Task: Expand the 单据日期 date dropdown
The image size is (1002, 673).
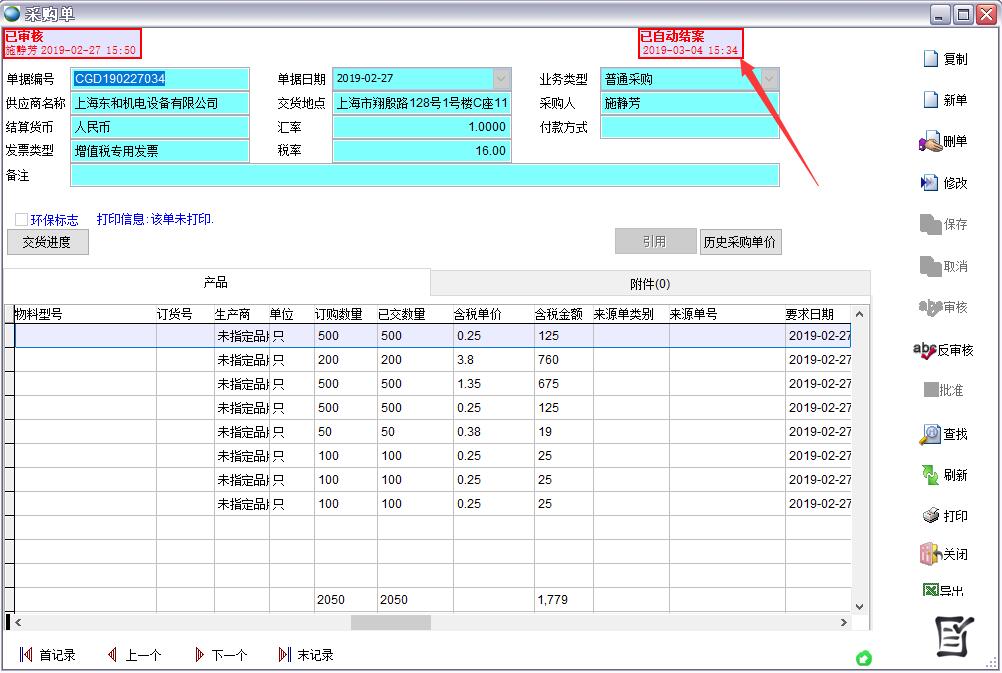Action: (x=501, y=79)
